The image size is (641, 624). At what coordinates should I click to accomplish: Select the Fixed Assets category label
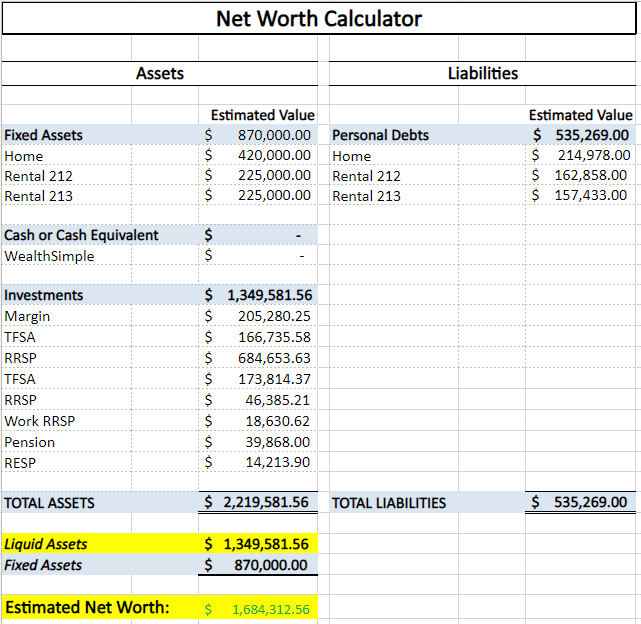pyautogui.click(x=43, y=135)
